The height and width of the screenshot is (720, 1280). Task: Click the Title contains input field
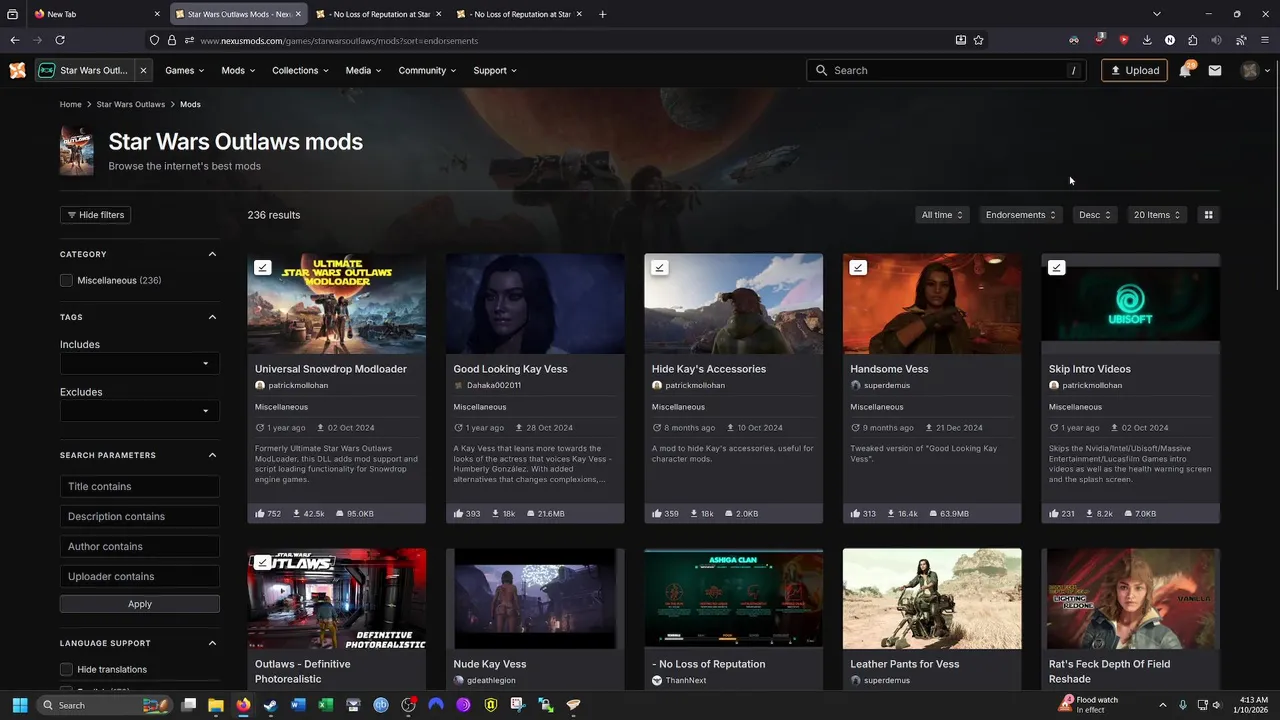[x=140, y=486]
